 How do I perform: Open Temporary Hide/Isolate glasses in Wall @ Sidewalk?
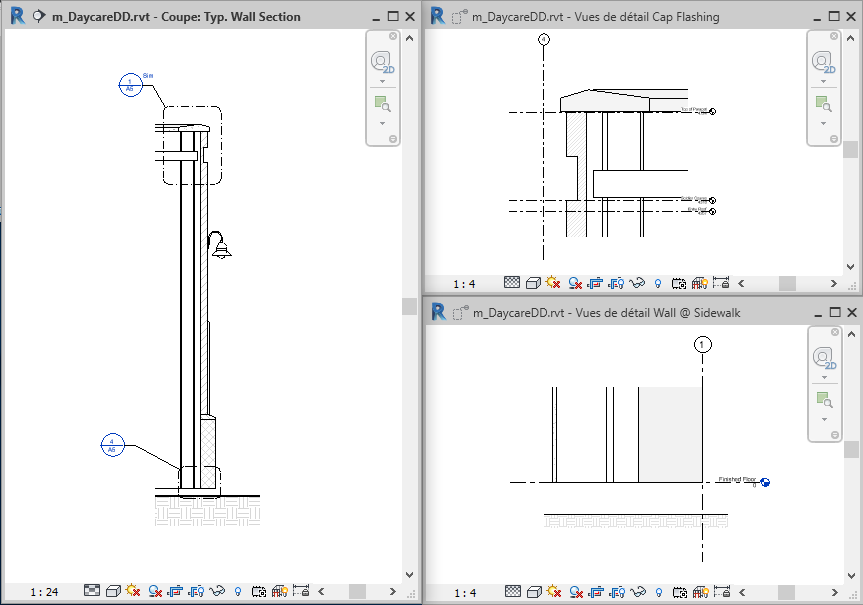638,592
